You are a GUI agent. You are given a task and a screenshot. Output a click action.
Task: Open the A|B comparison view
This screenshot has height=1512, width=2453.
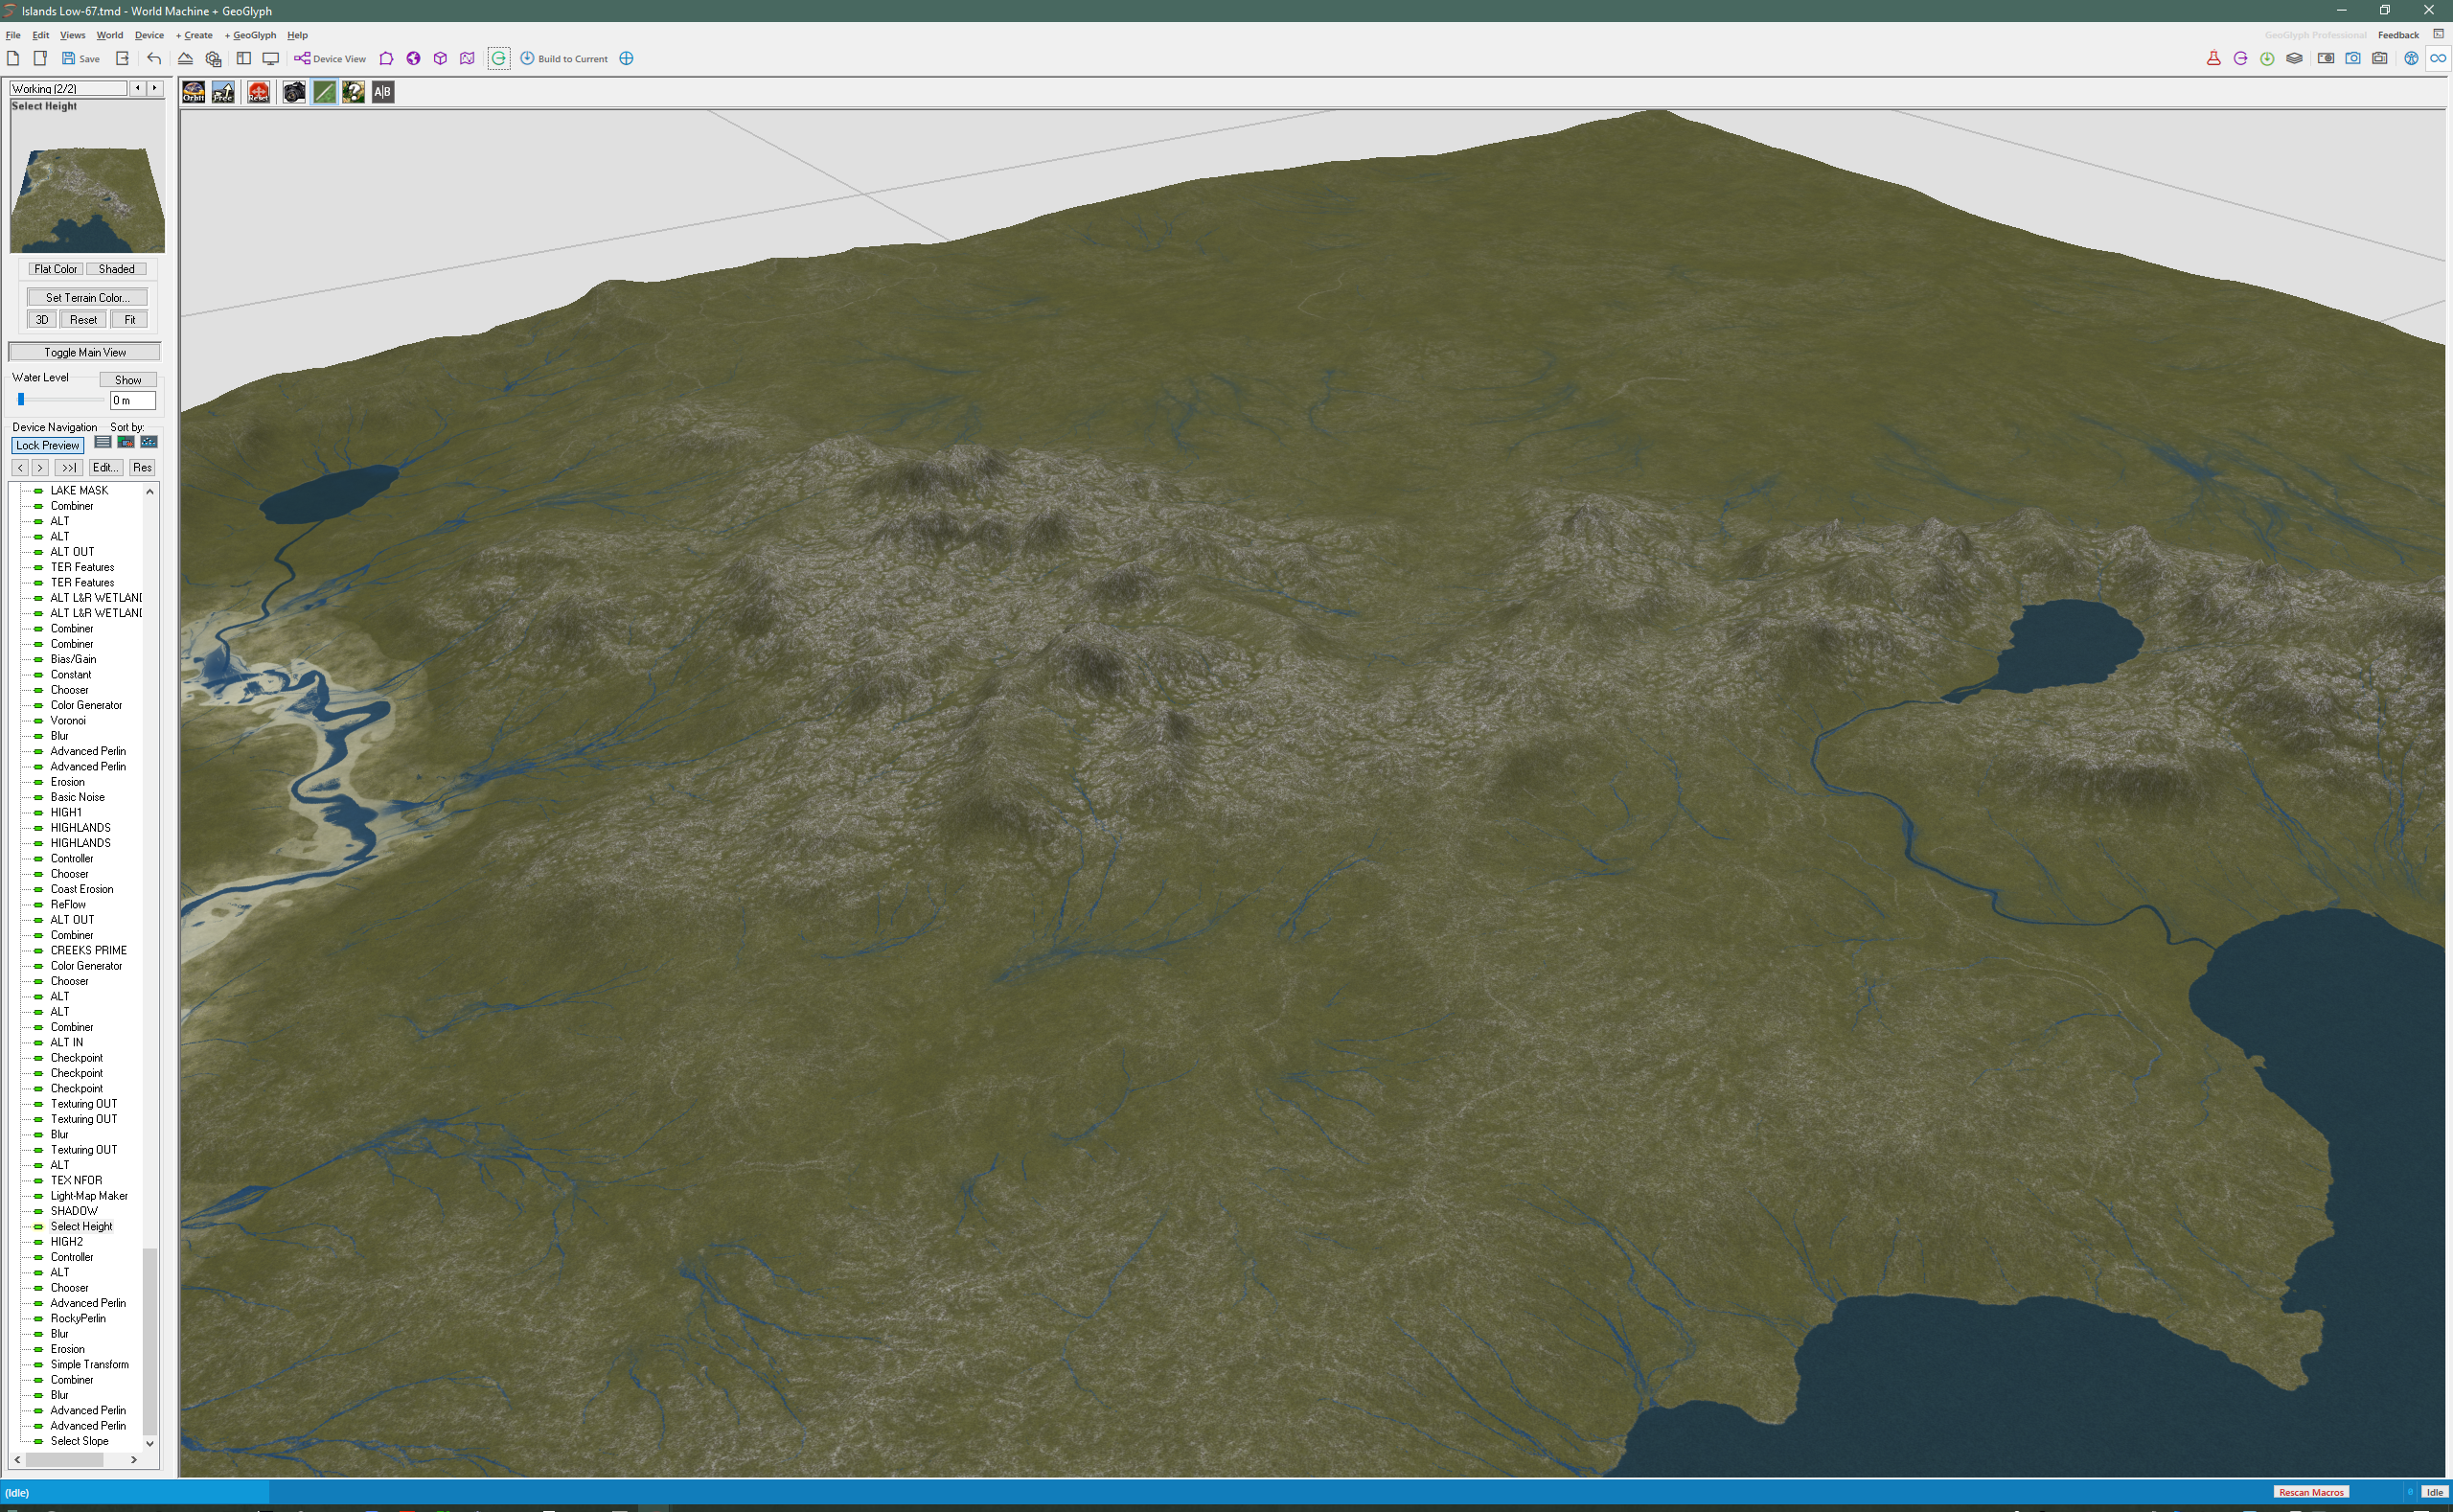(x=382, y=92)
